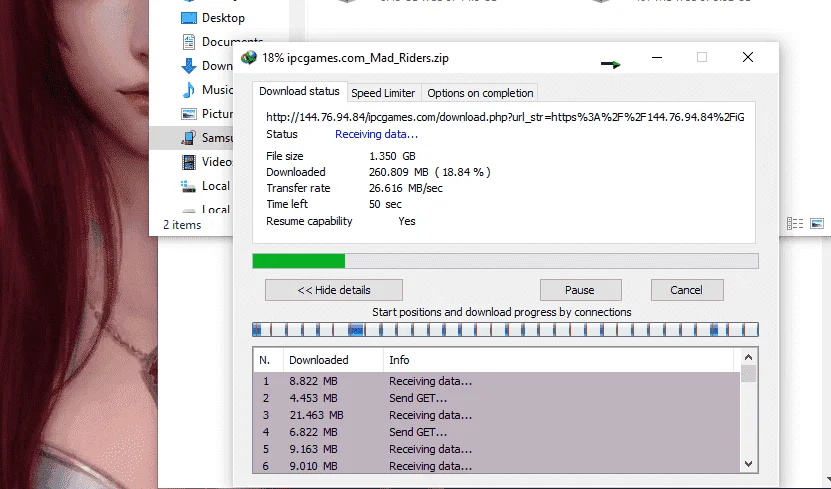Select connection row 3 with 21.463 MB
The width and height of the screenshot is (831, 489).
pos(497,415)
